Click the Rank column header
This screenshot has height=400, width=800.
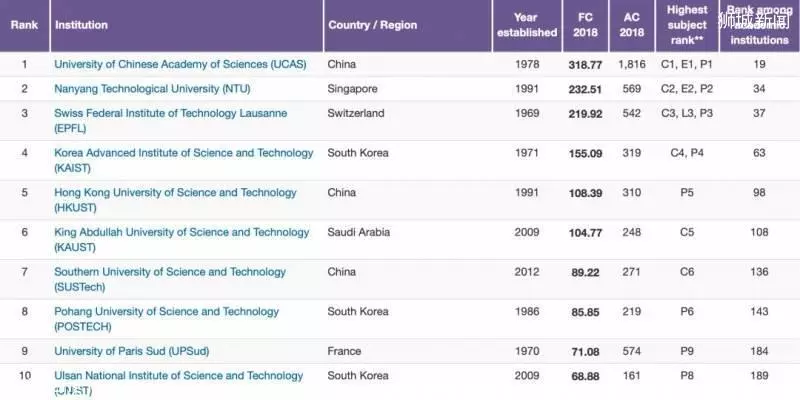tap(24, 25)
